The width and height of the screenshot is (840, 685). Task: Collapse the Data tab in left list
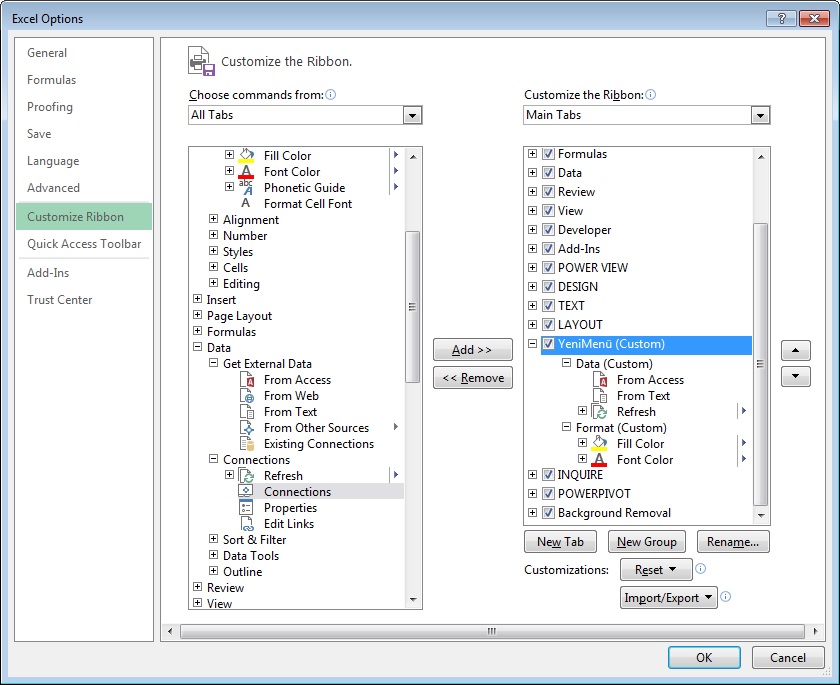point(197,347)
